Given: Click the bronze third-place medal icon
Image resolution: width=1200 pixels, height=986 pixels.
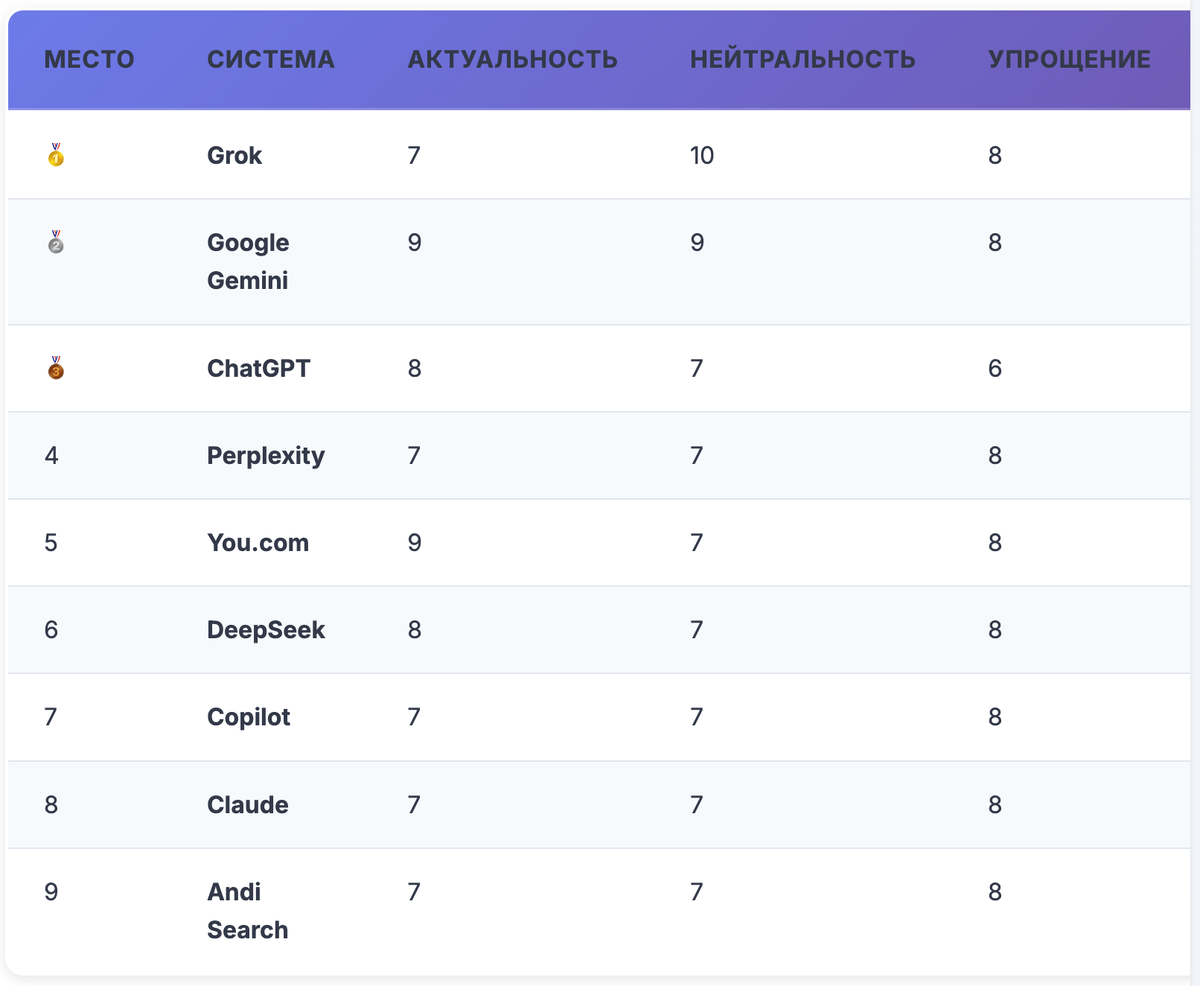Looking at the screenshot, I should (56, 368).
